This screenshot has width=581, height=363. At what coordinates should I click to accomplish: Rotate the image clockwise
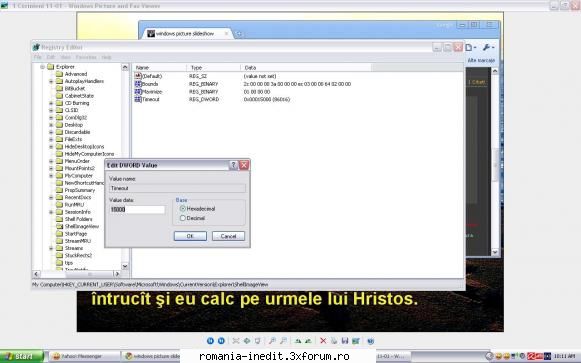(298, 341)
